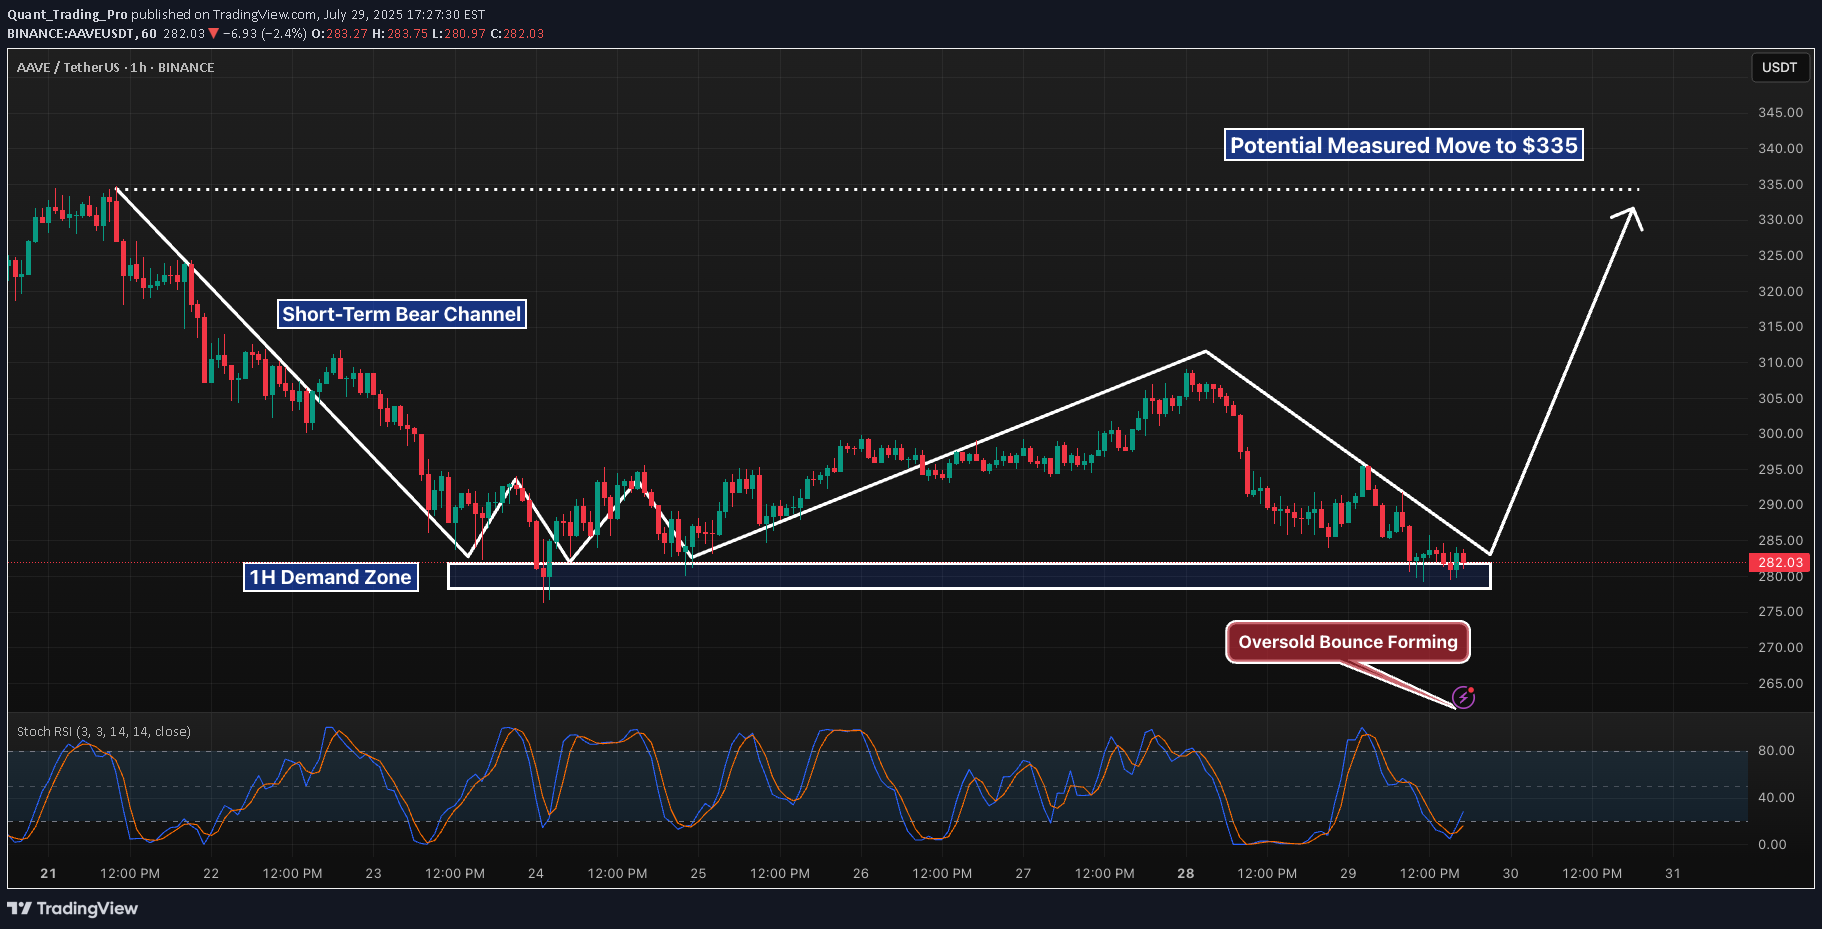Click the 300.00 price axis label

[1781, 433]
